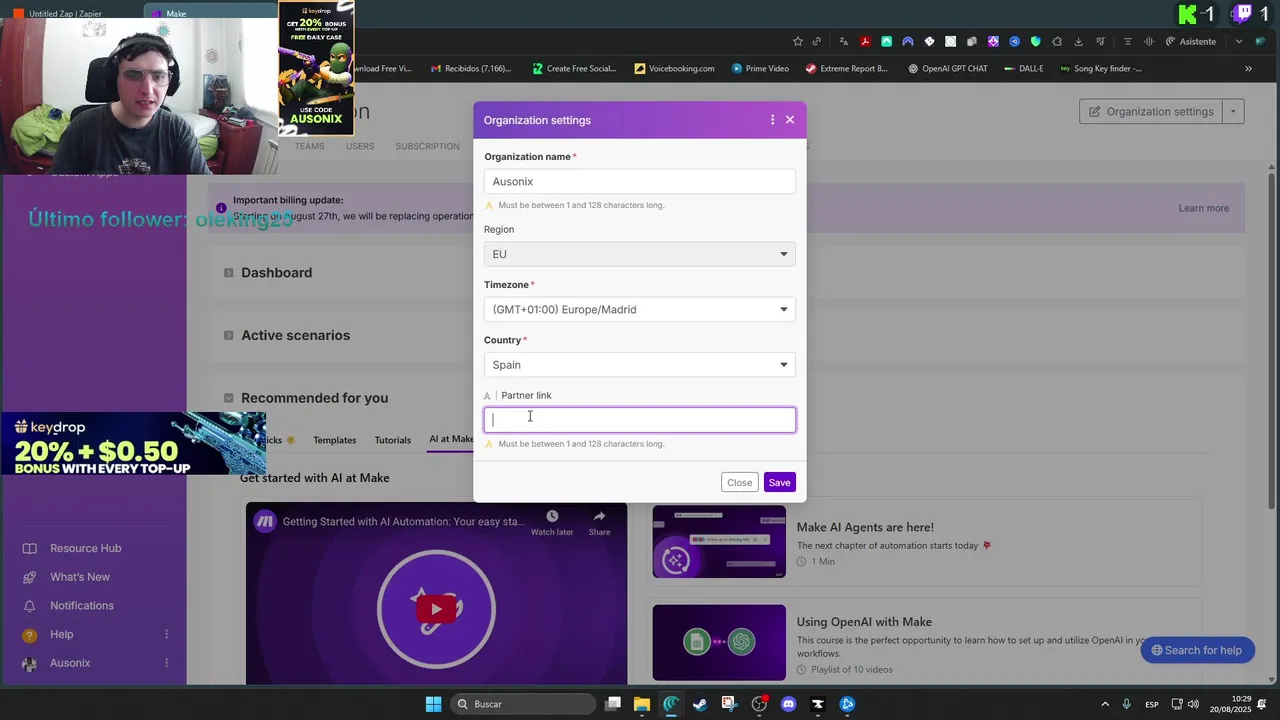Collapse the Dashboard section expander
The height and width of the screenshot is (720, 1280).
[x=229, y=273]
